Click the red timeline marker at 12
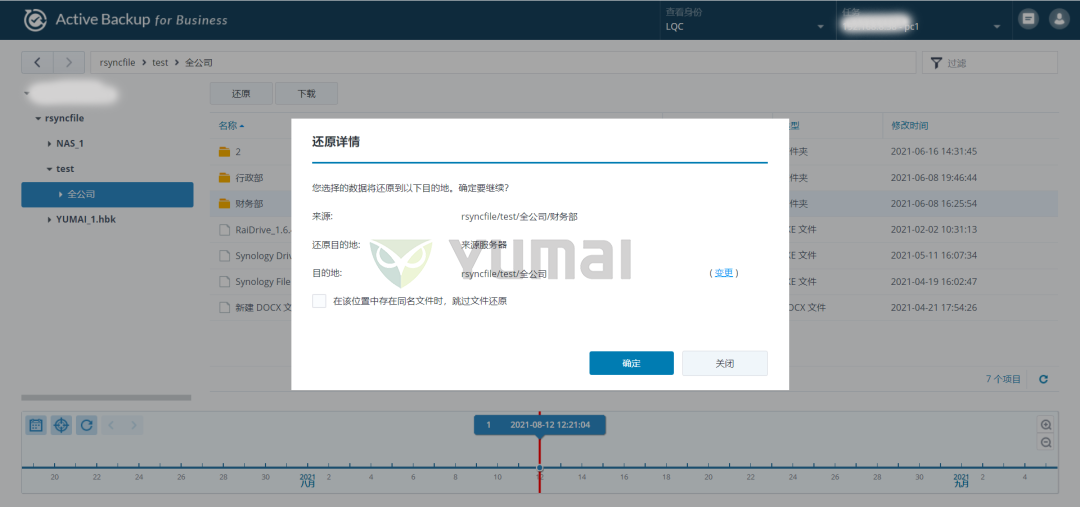This screenshot has width=1080, height=507. (x=540, y=468)
